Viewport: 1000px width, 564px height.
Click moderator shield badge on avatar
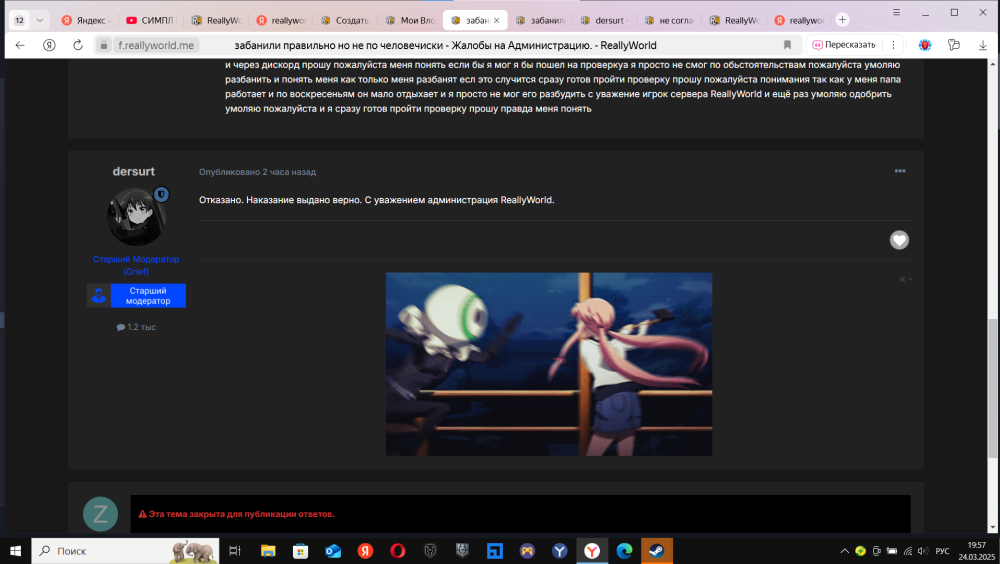click(161, 194)
